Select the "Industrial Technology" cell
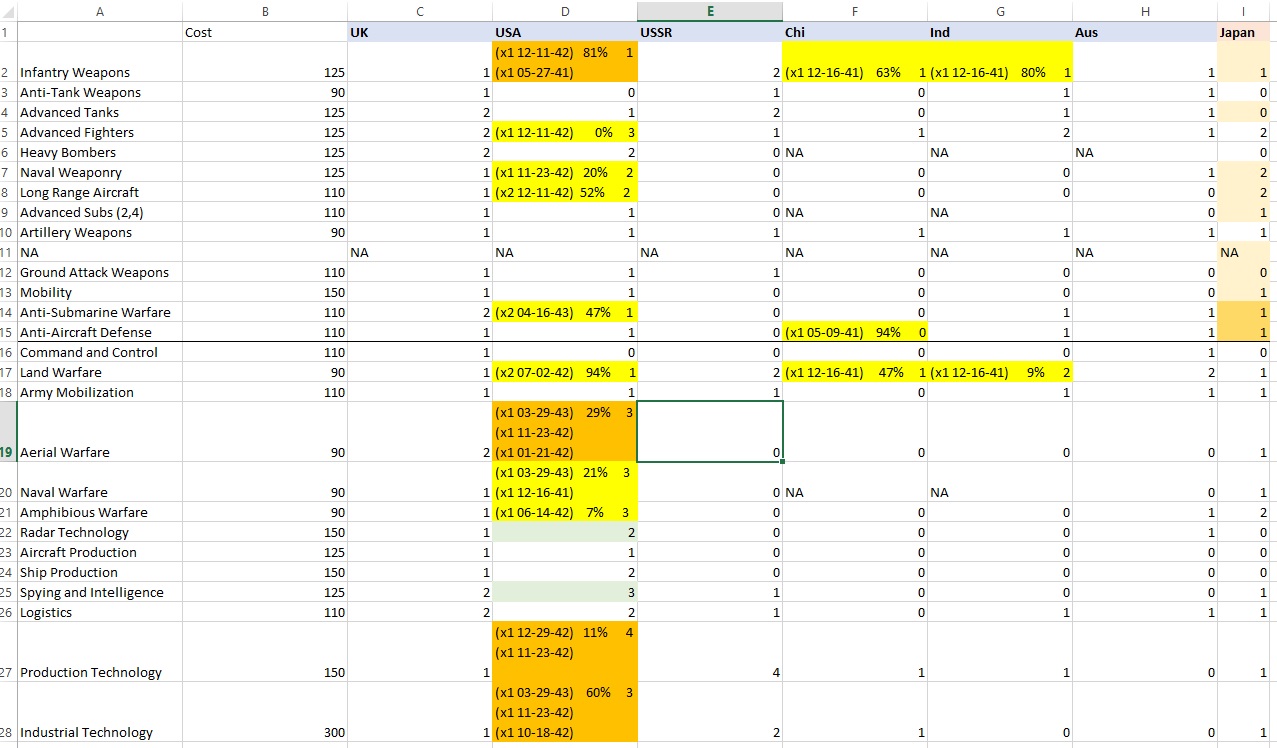The image size is (1277, 748). tap(100, 712)
